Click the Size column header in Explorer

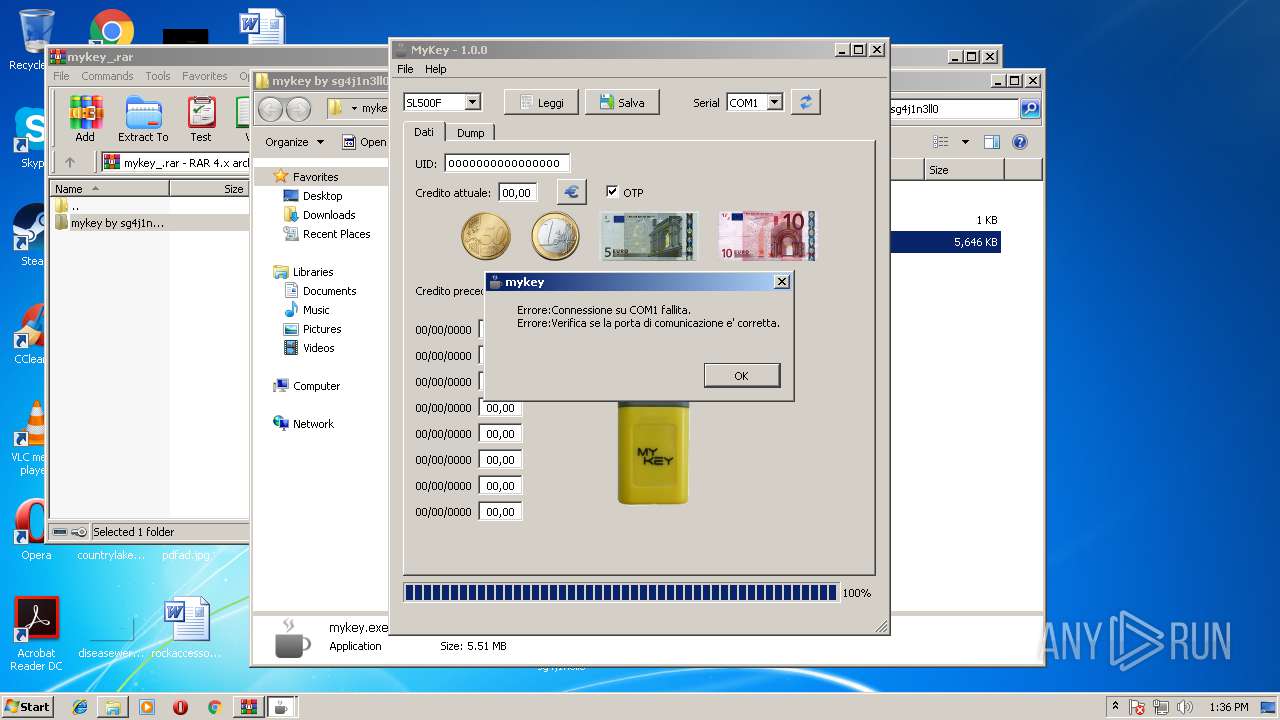click(964, 170)
